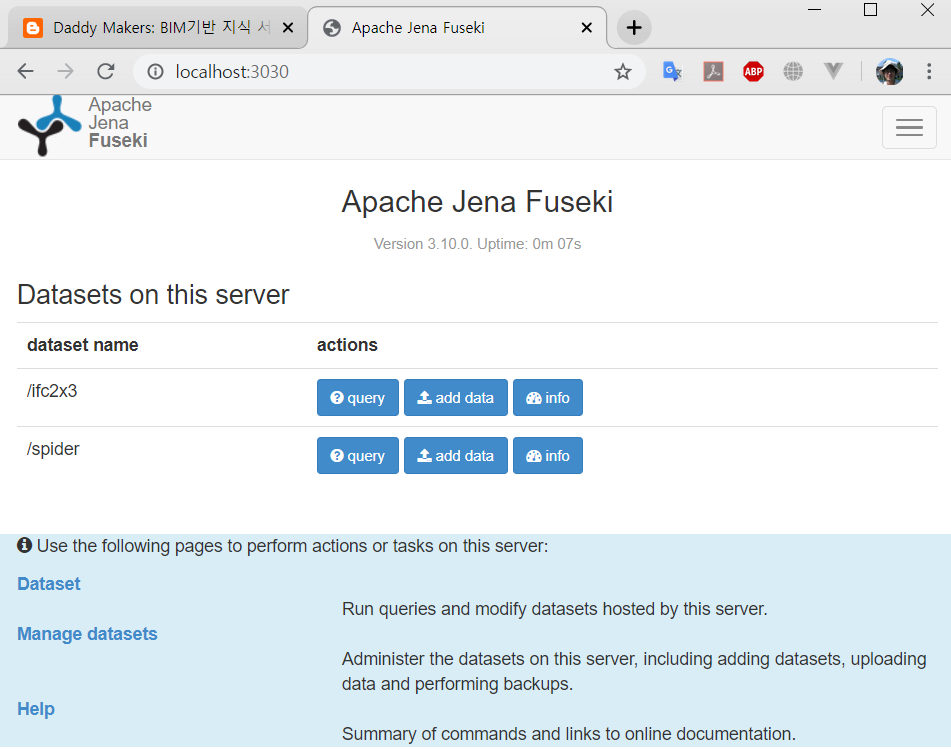Open info for the /ifc2x3 dataset
Screen dimensions: 951x751
click(x=548, y=397)
